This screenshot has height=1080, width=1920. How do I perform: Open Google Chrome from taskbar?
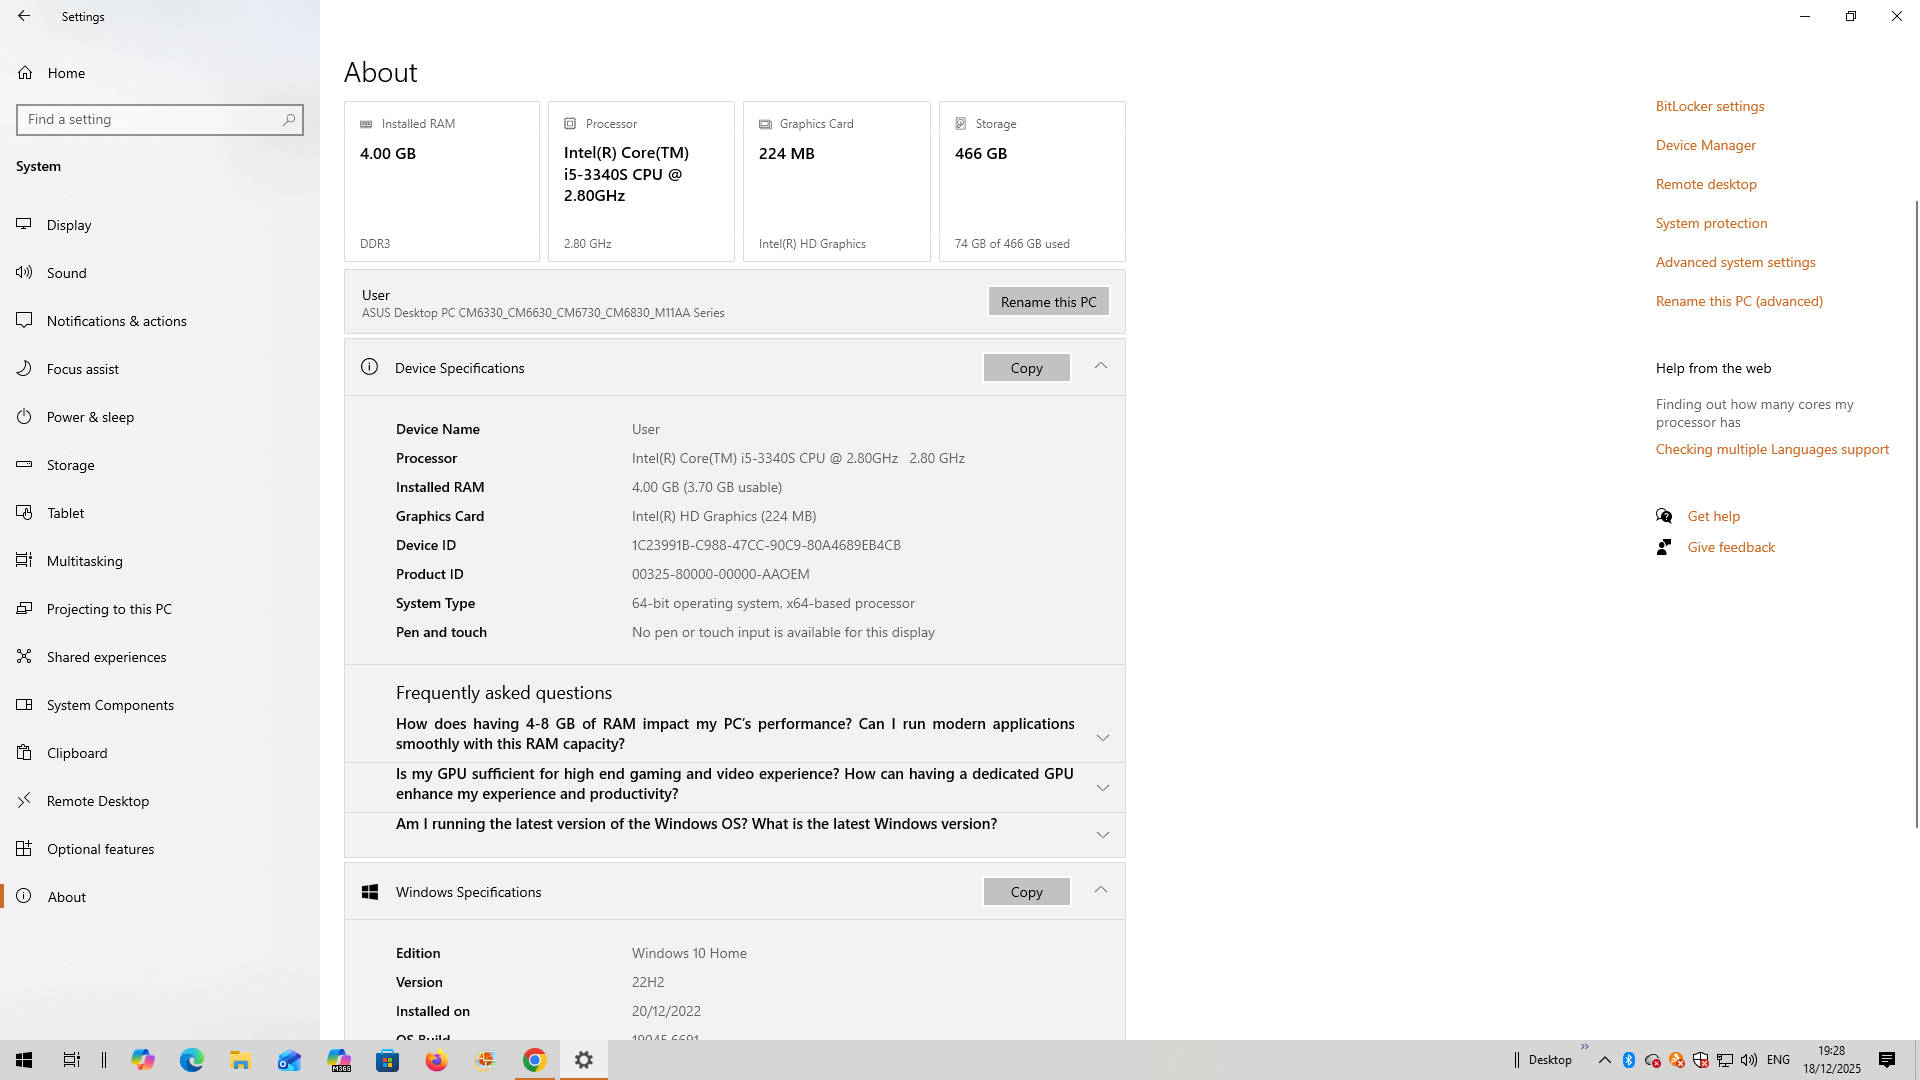point(535,1061)
